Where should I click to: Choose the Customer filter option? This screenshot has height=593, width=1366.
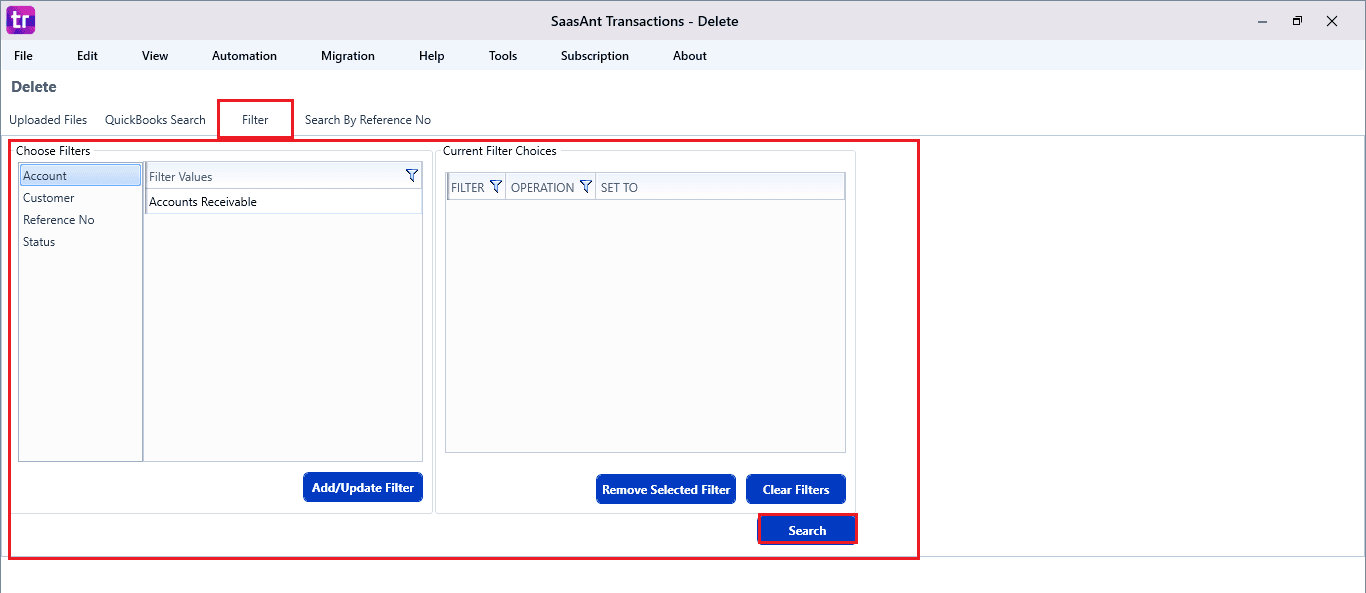pos(48,198)
